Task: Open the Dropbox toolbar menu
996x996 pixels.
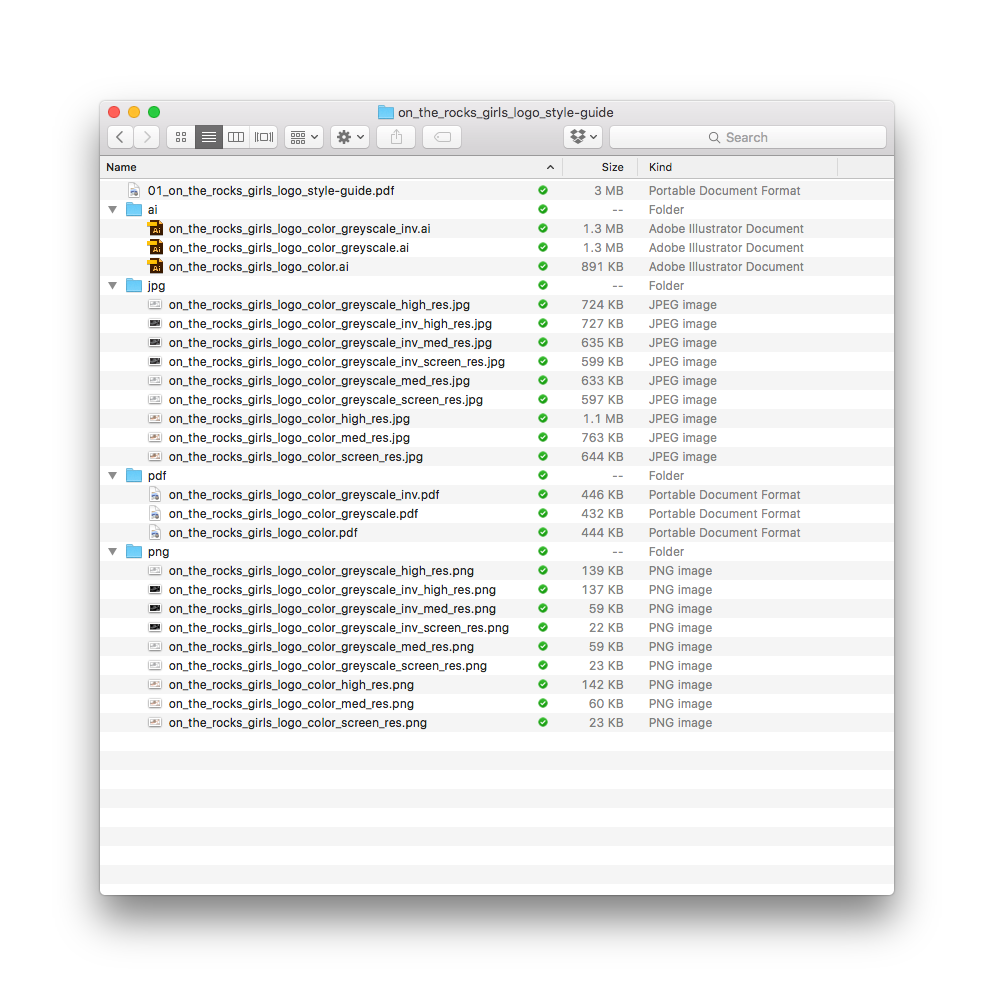Action: click(x=583, y=137)
